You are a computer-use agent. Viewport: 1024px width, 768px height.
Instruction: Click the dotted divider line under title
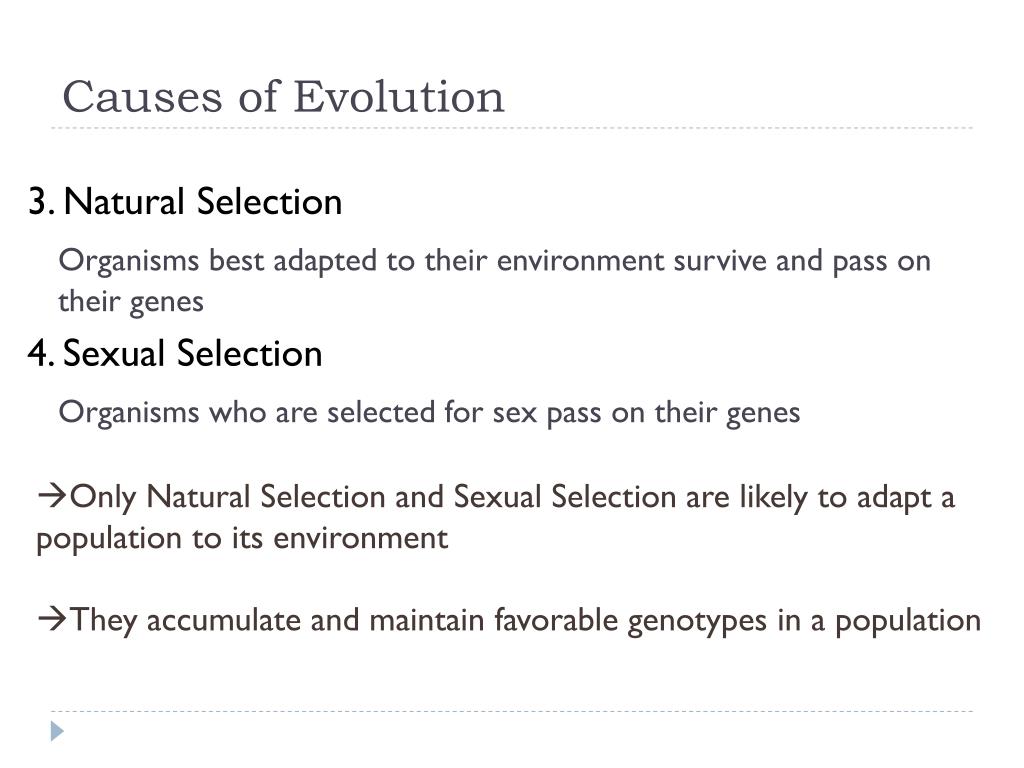click(512, 128)
